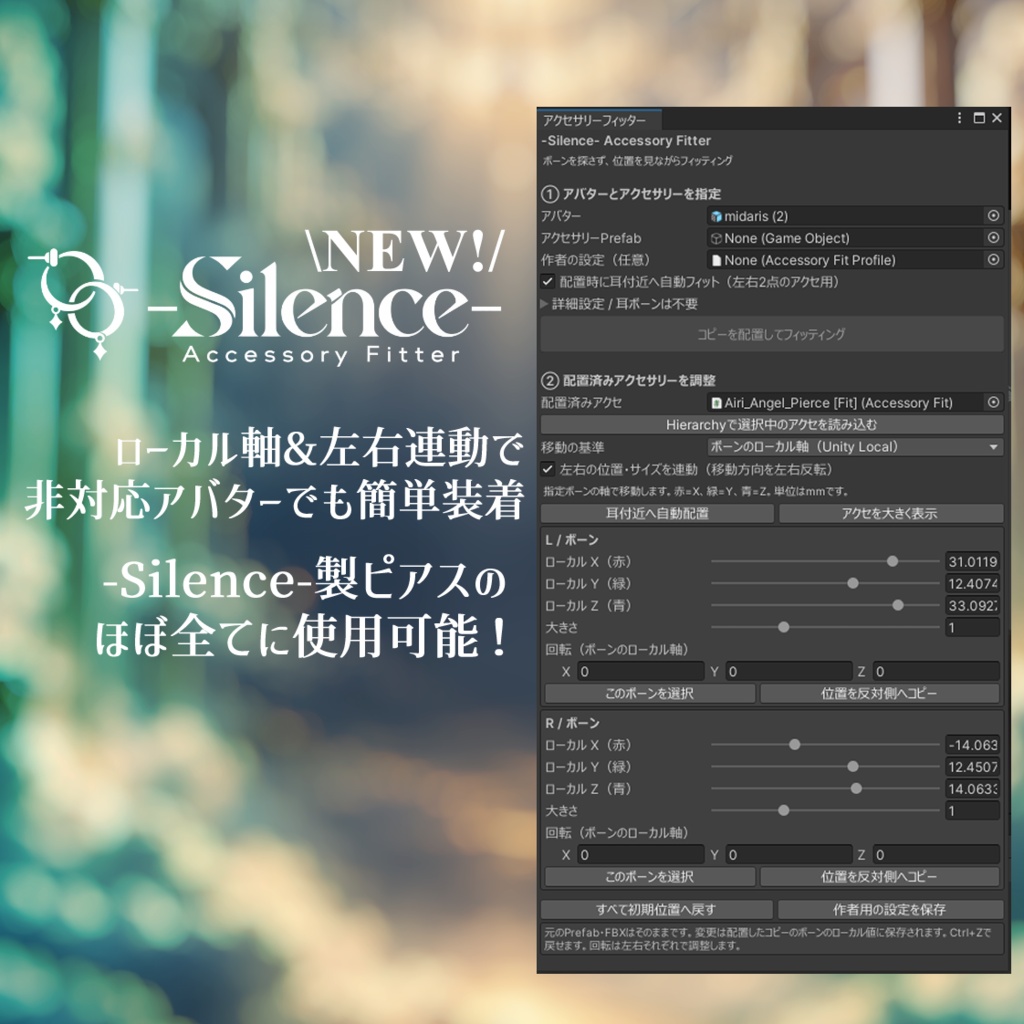This screenshot has height=1024, width=1024.
Task: Click L bone ローカル Z slider handle
Action: pos(898,605)
